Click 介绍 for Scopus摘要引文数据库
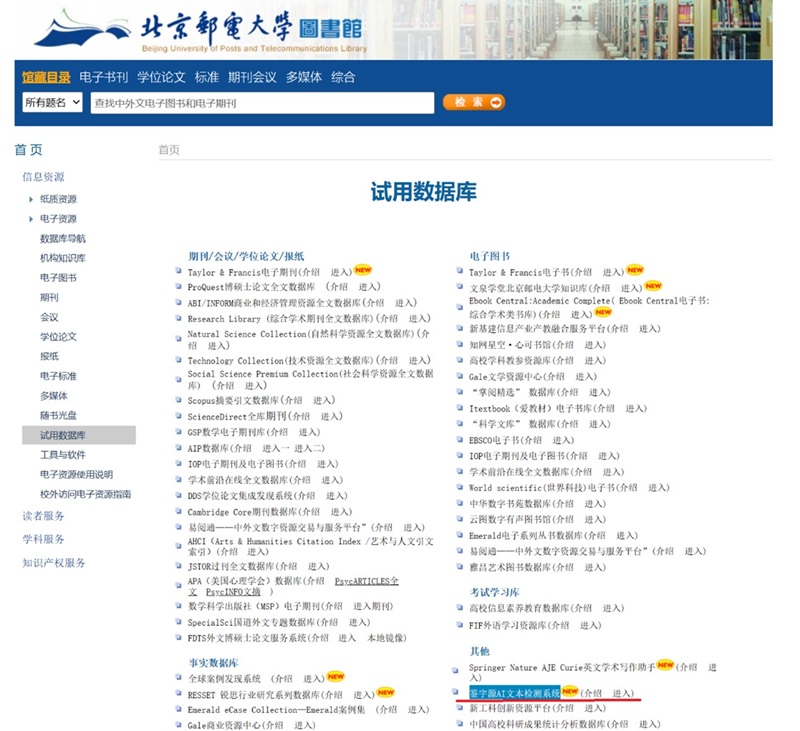This screenshot has height=731, width=800. click(x=293, y=400)
